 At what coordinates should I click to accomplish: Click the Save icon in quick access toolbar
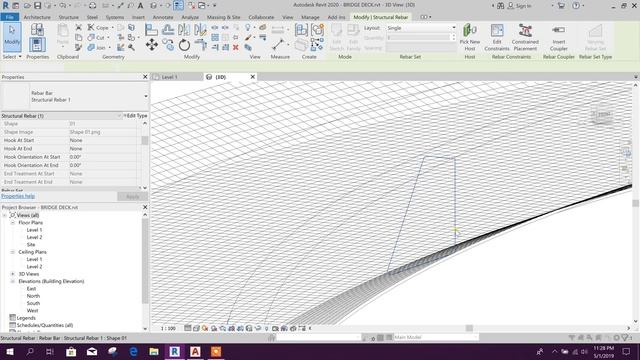(37, 6)
